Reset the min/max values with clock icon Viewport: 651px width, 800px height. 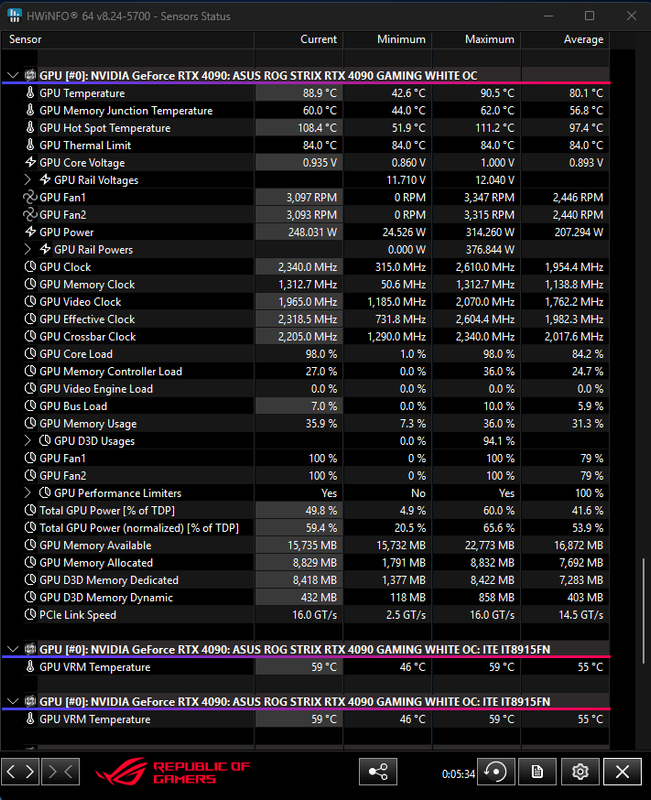[496, 771]
